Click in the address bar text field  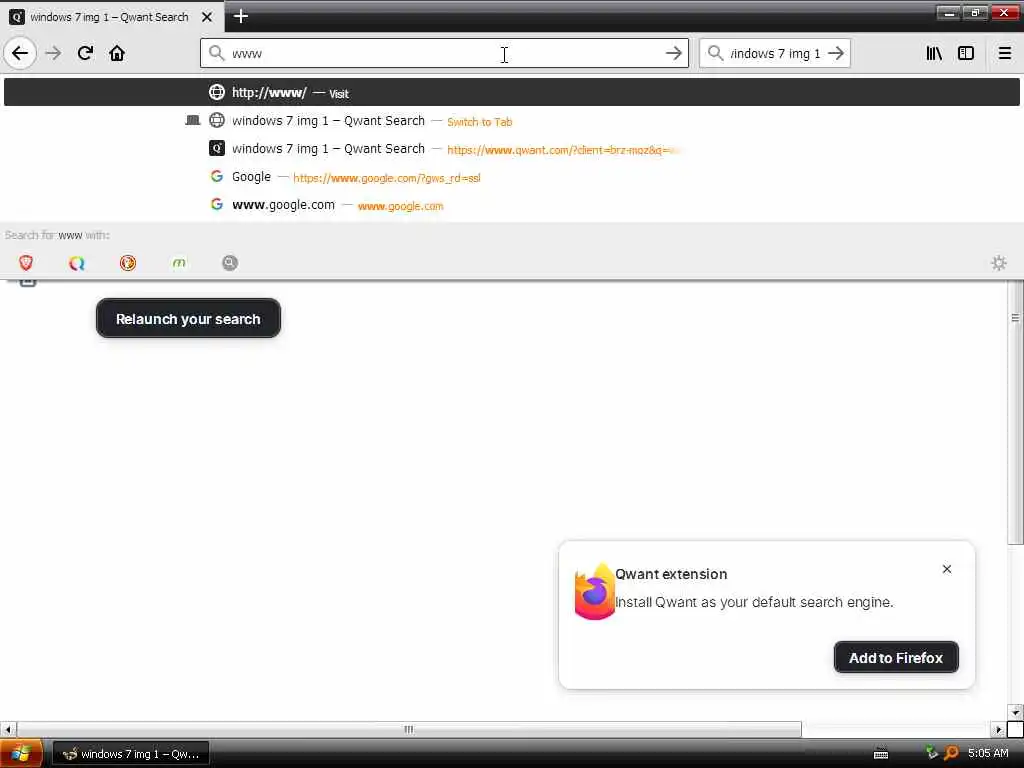[x=444, y=54]
